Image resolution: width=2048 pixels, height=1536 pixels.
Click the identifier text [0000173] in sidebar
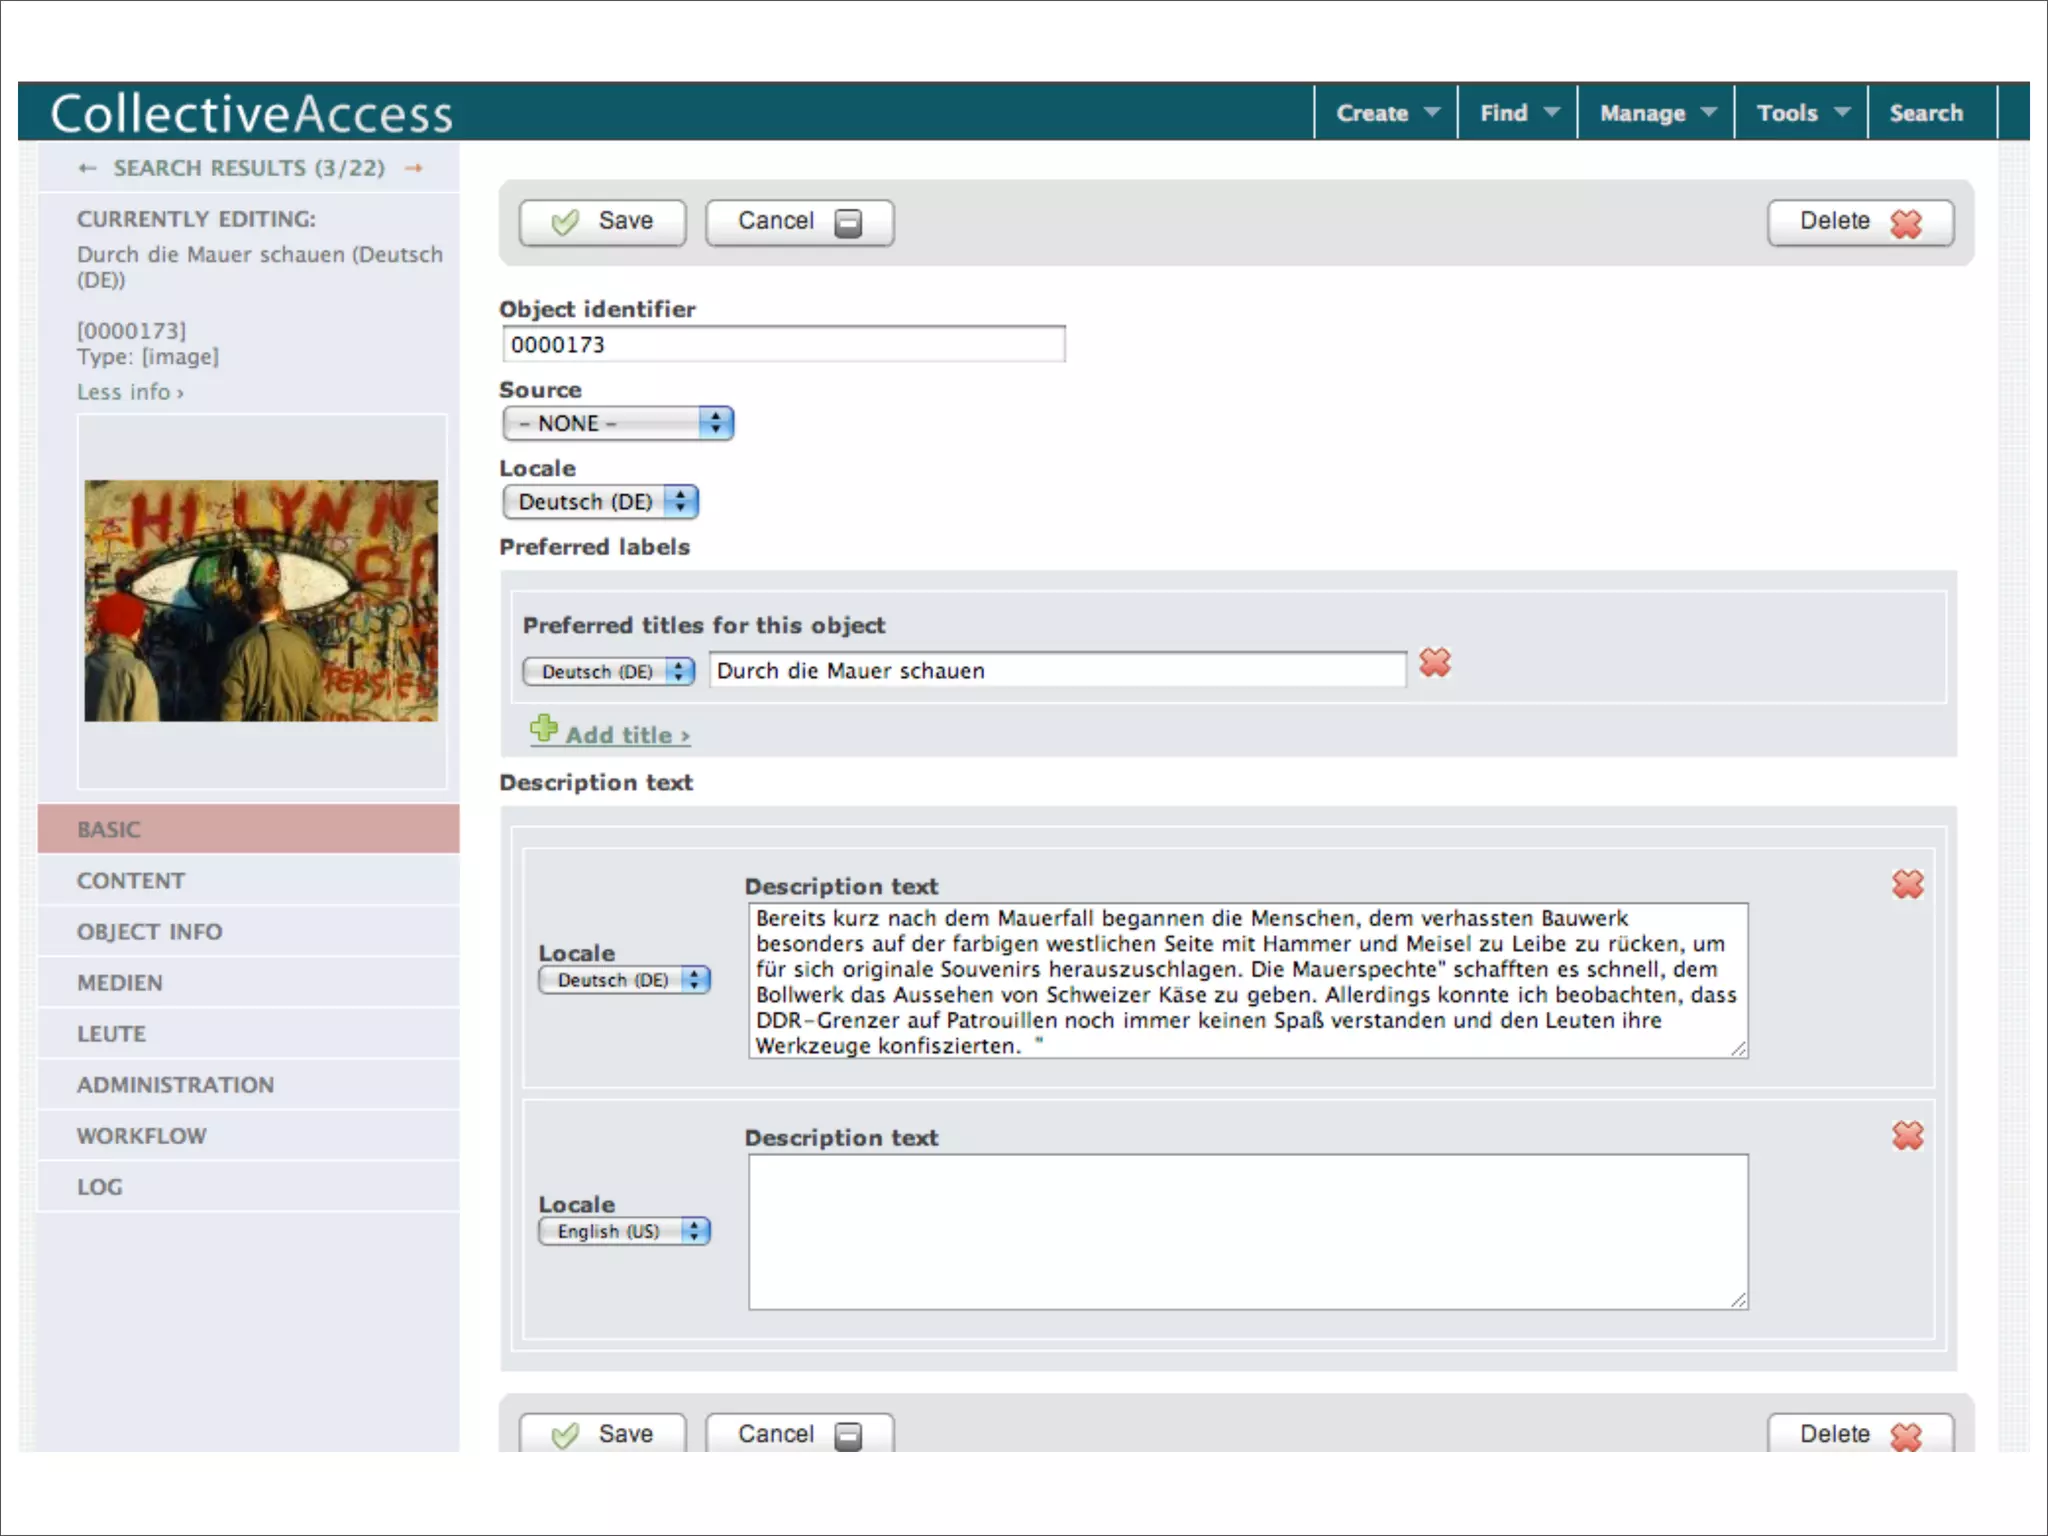pyautogui.click(x=132, y=331)
